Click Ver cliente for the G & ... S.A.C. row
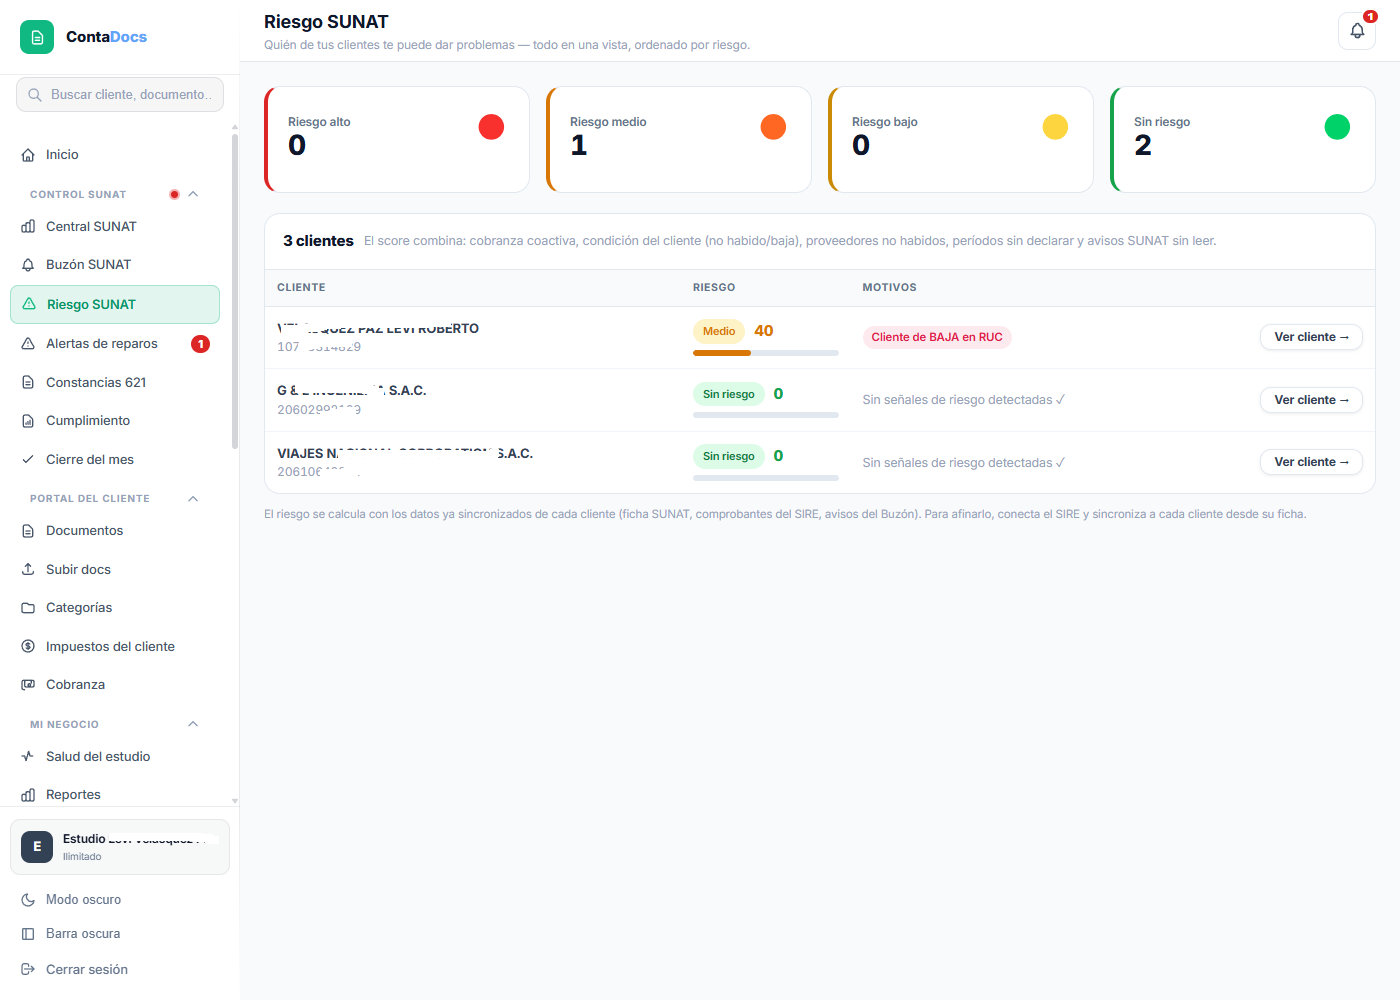1400x1000 pixels. 1311,400
